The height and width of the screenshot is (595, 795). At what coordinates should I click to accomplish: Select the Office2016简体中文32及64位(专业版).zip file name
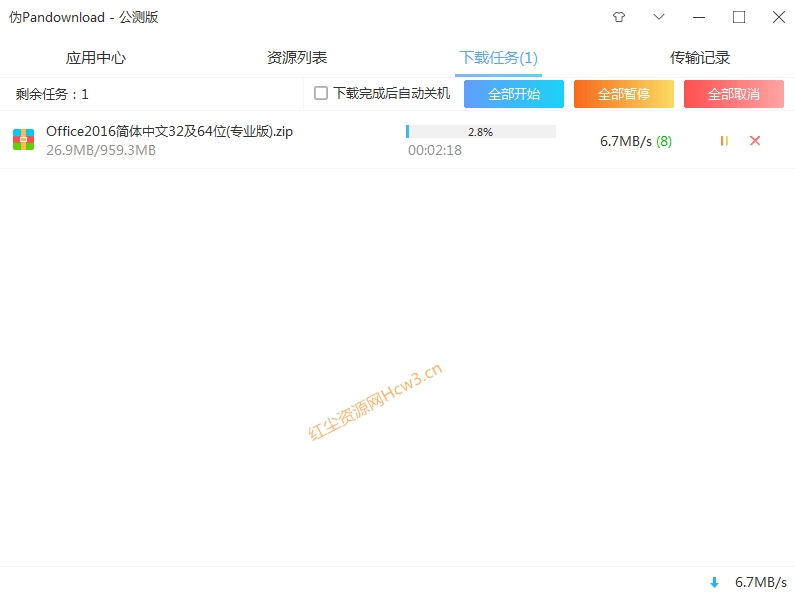[169, 131]
